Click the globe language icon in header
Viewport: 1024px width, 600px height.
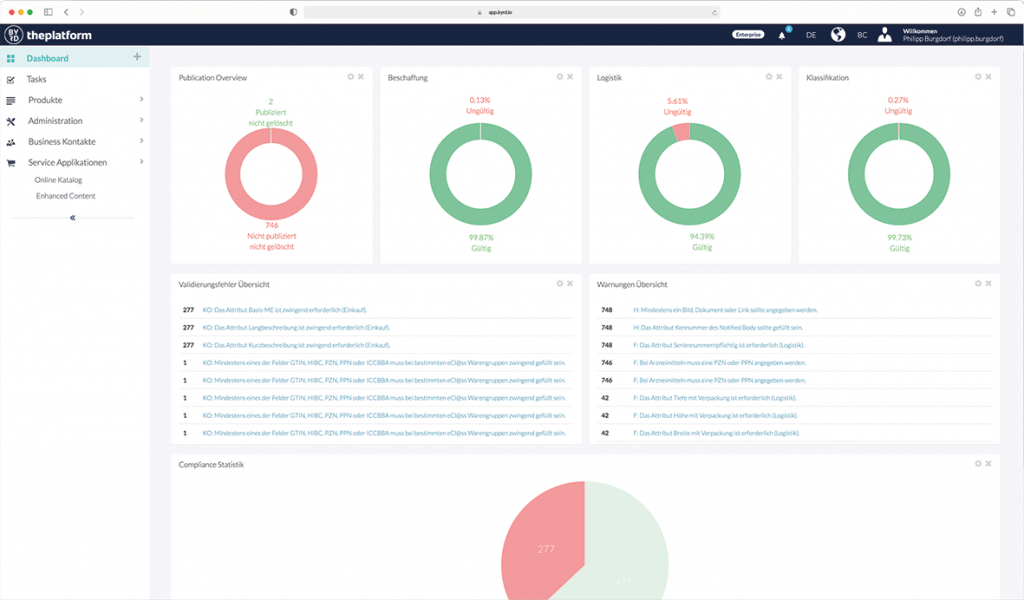click(x=836, y=33)
